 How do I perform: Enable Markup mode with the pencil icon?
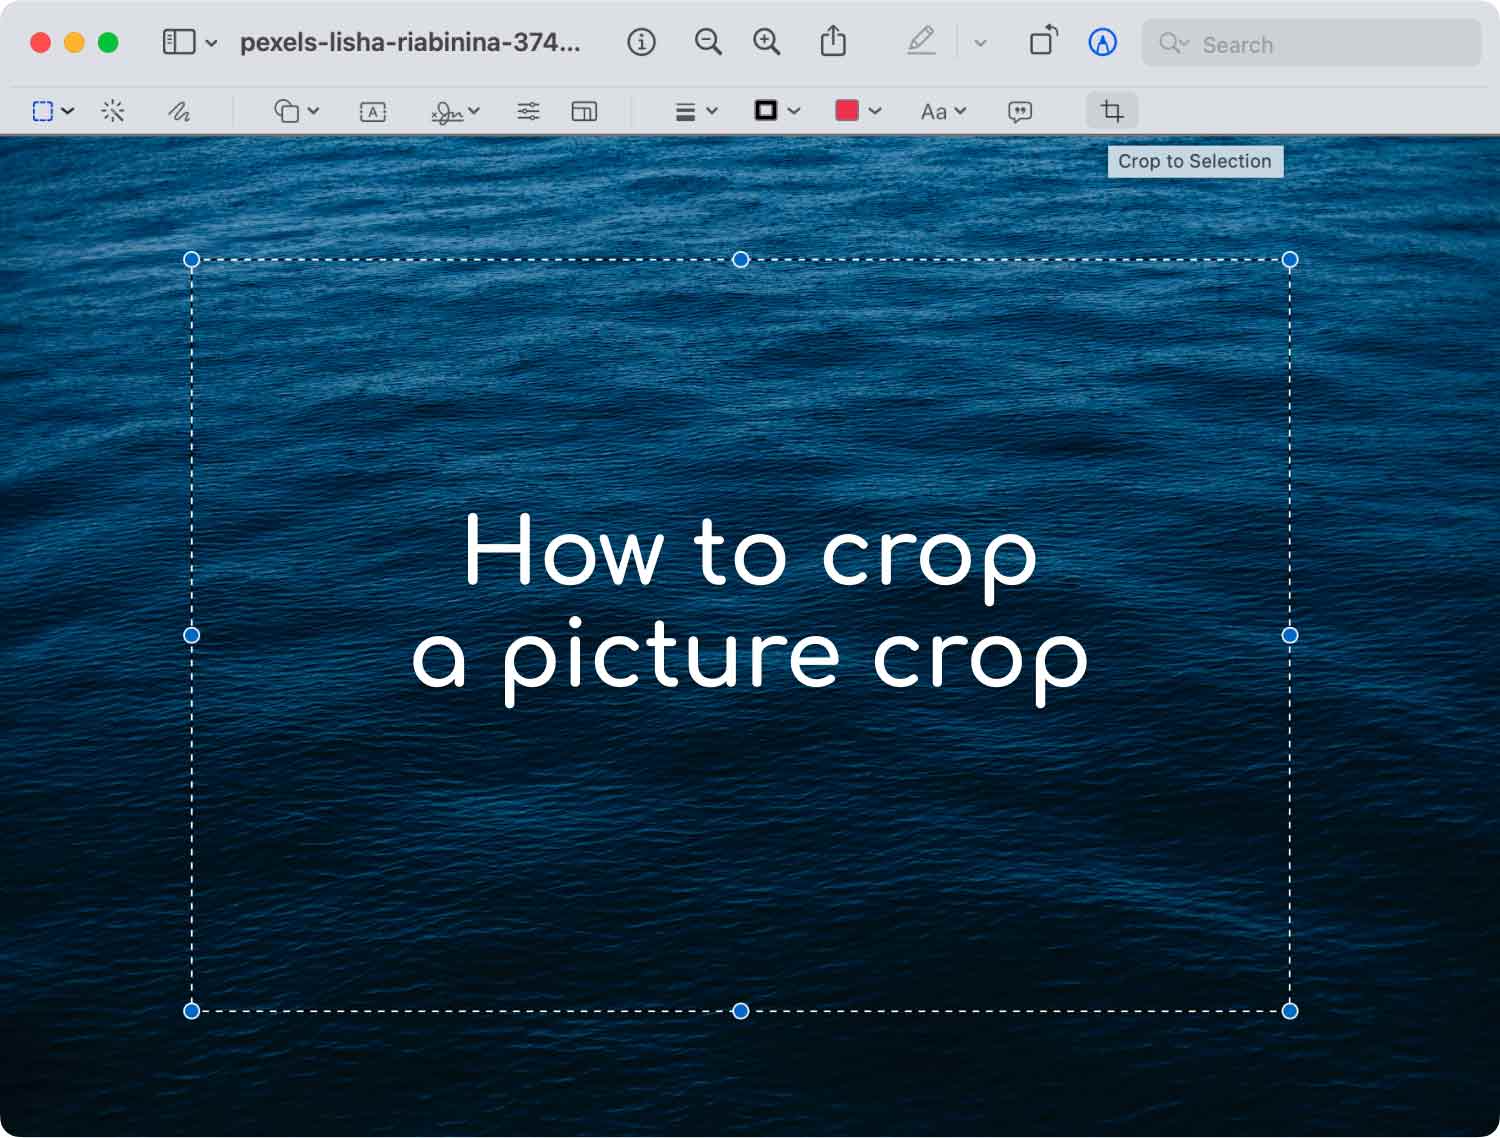click(x=921, y=42)
